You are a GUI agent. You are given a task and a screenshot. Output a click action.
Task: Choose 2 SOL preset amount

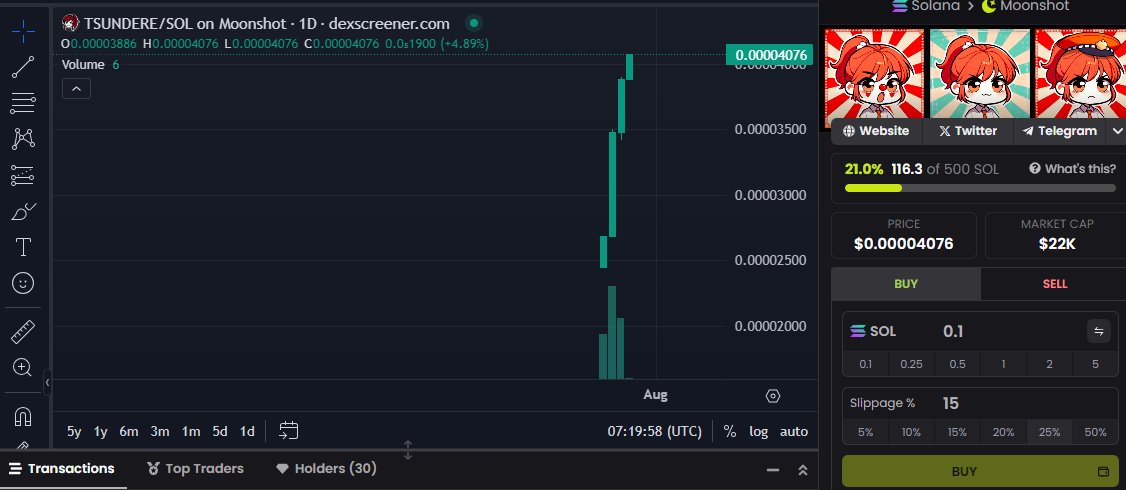point(1049,364)
